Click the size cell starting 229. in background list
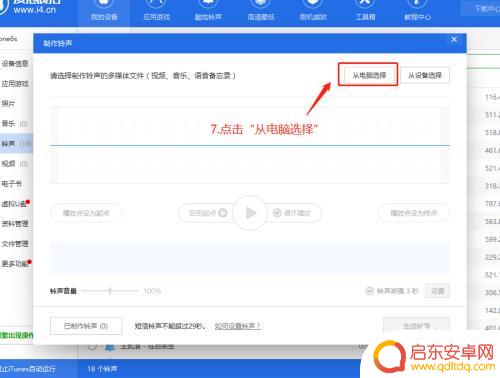This screenshot has width=500, height=378. click(x=492, y=257)
